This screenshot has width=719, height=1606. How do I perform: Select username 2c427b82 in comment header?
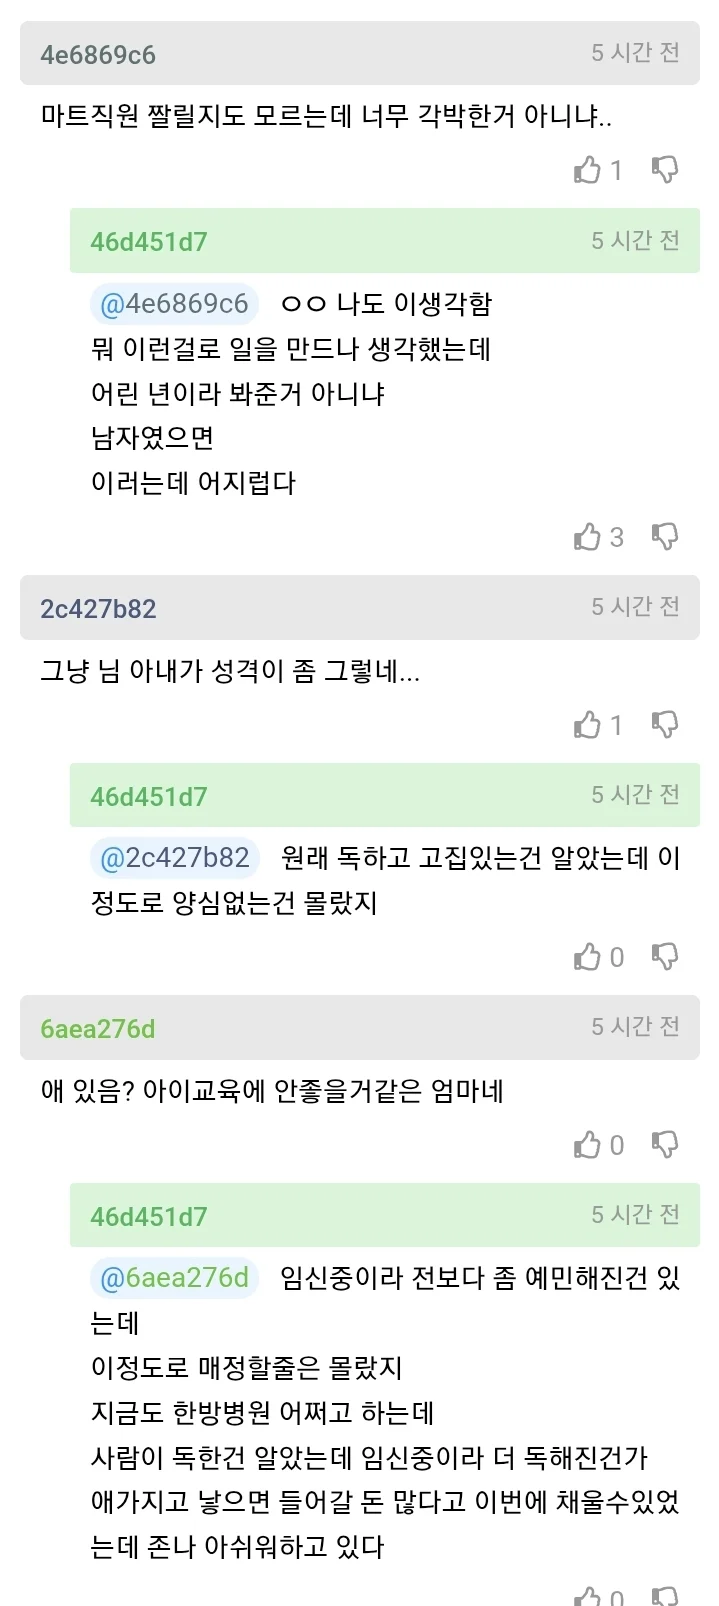point(98,609)
